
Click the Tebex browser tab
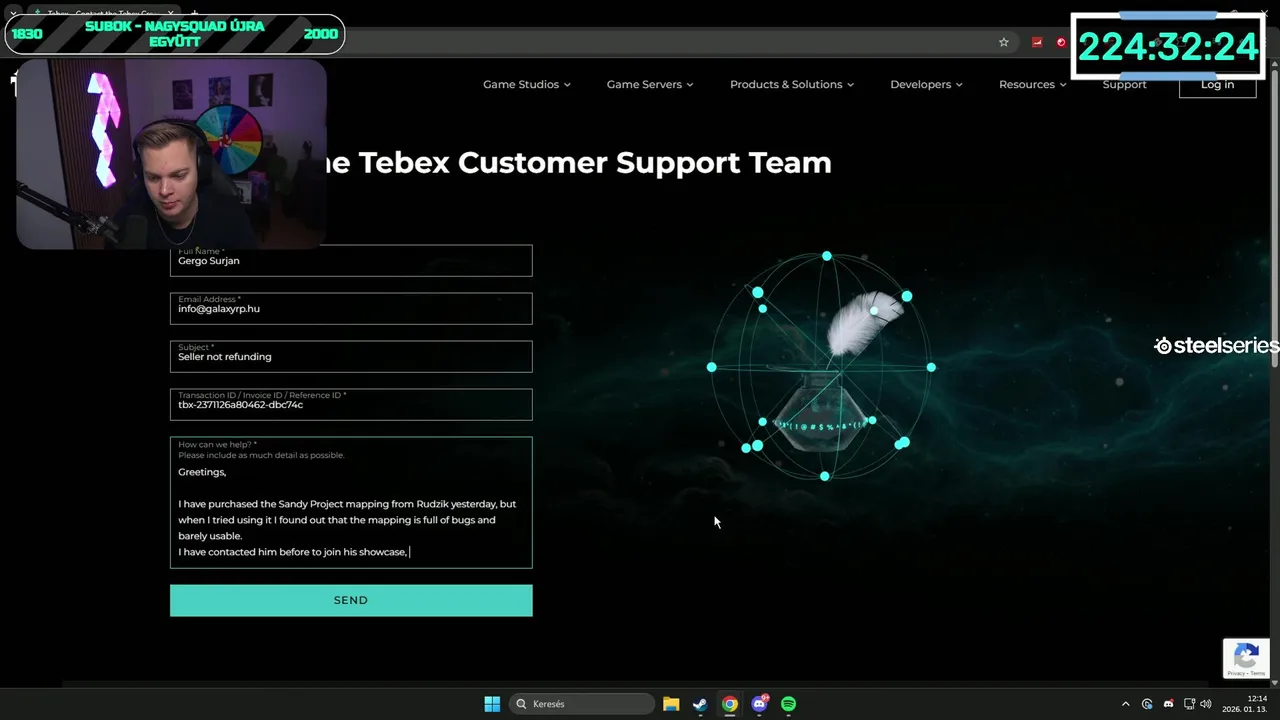(105, 13)
